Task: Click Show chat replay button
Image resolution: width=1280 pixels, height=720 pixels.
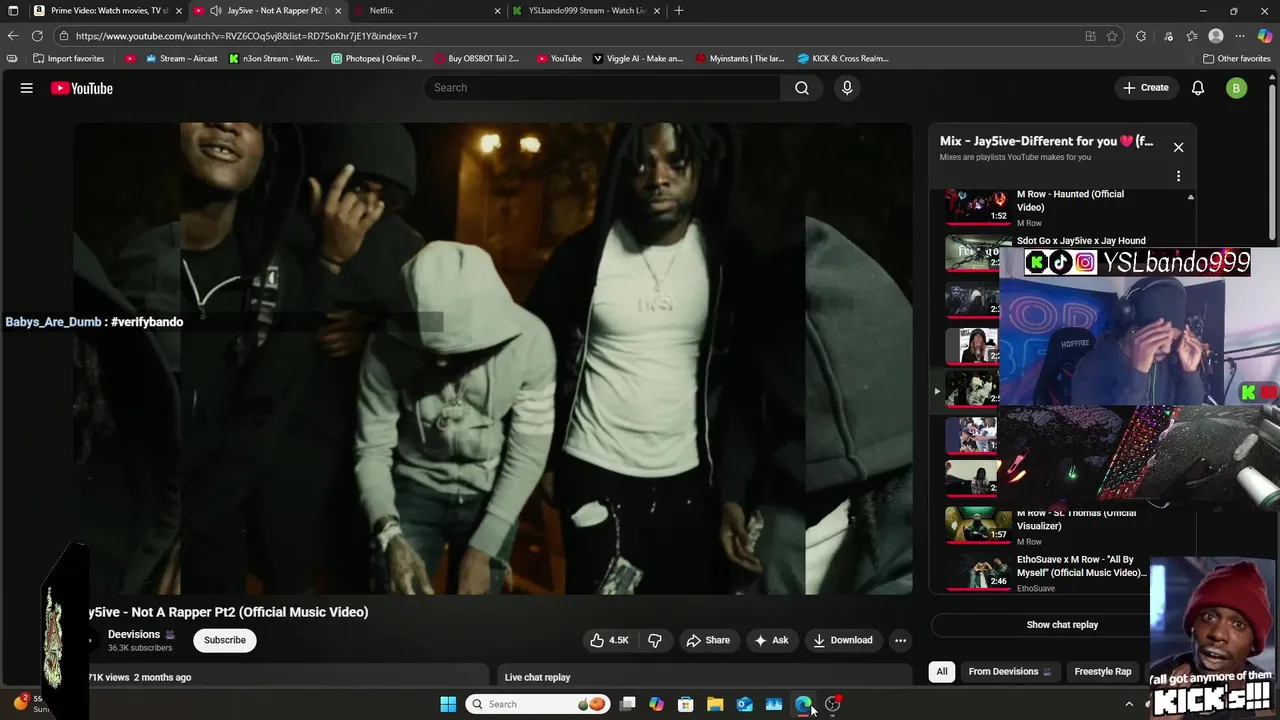Action: tap(1062, 625)
